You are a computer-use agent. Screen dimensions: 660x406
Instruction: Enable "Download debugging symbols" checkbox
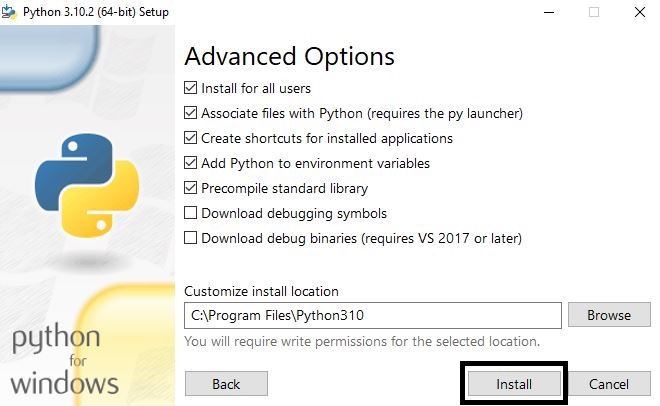point(190,213)
